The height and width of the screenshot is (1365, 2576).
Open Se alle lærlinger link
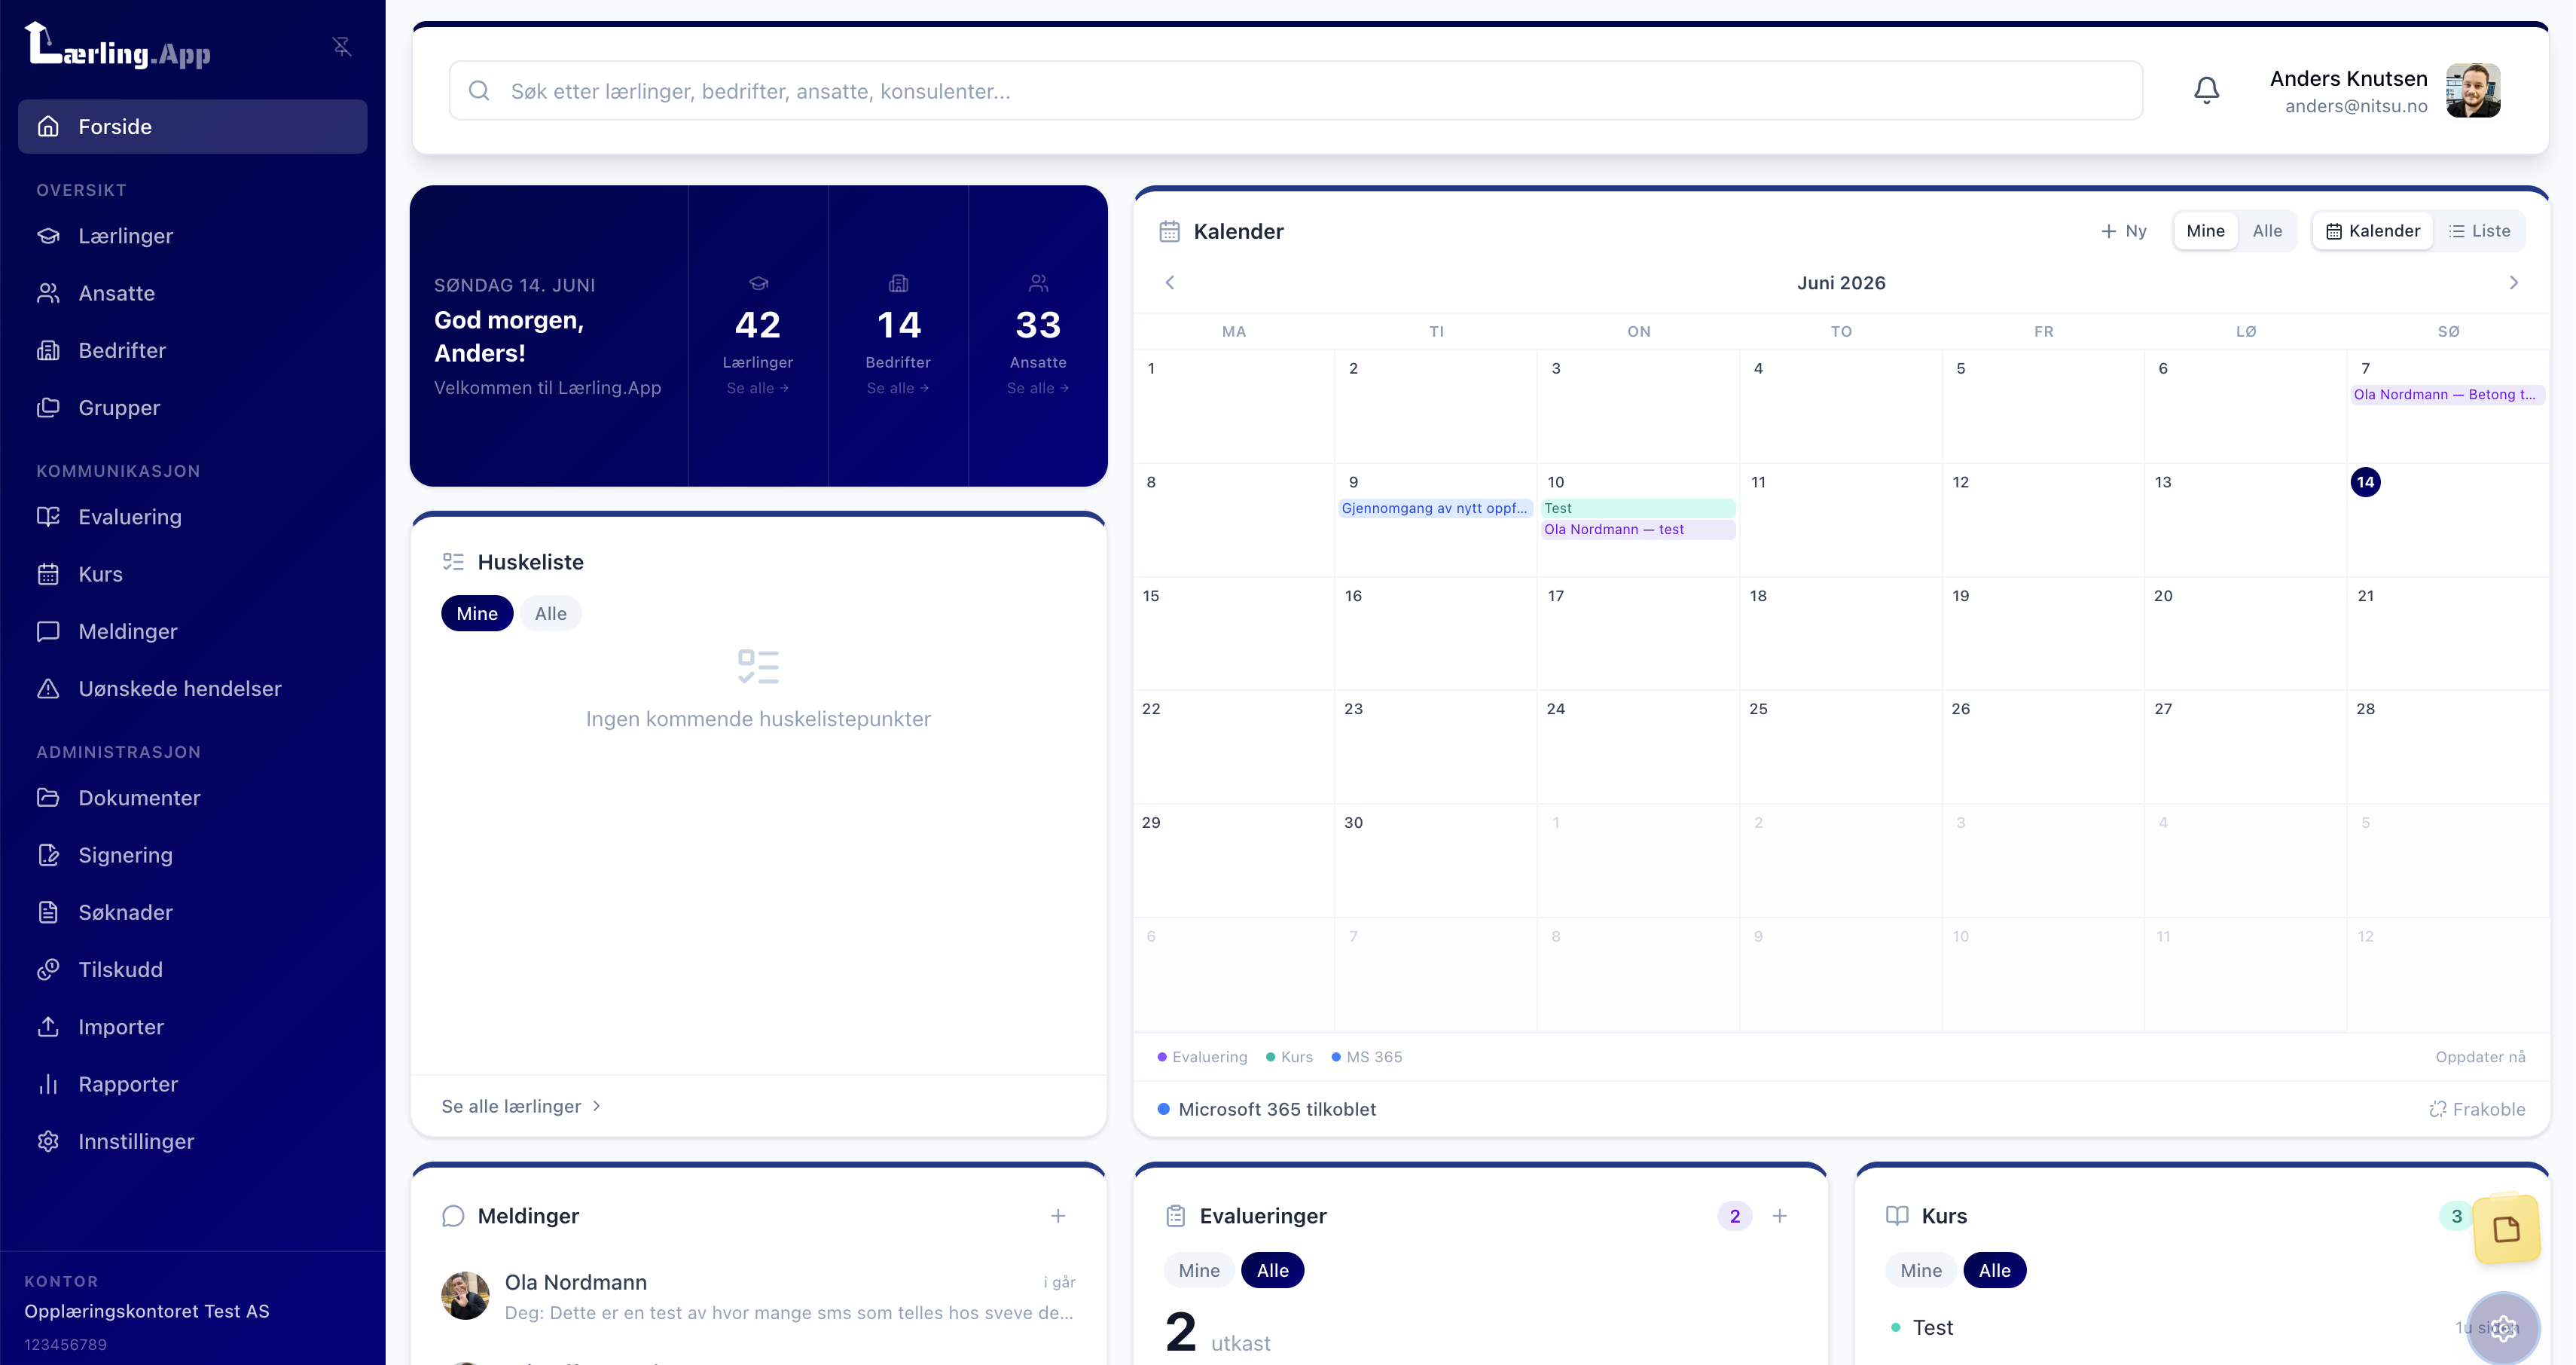[521, 1106]
